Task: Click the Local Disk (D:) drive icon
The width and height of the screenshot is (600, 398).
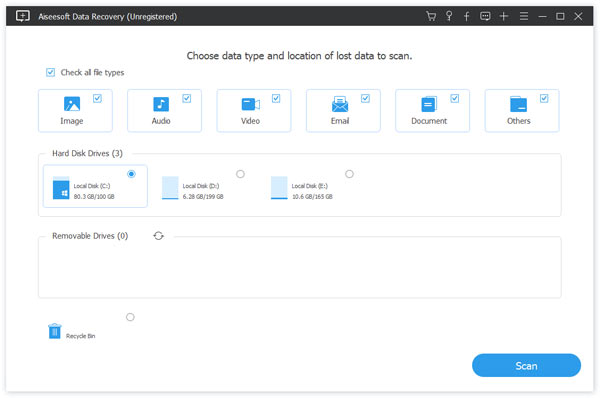Action: point(170,188)
